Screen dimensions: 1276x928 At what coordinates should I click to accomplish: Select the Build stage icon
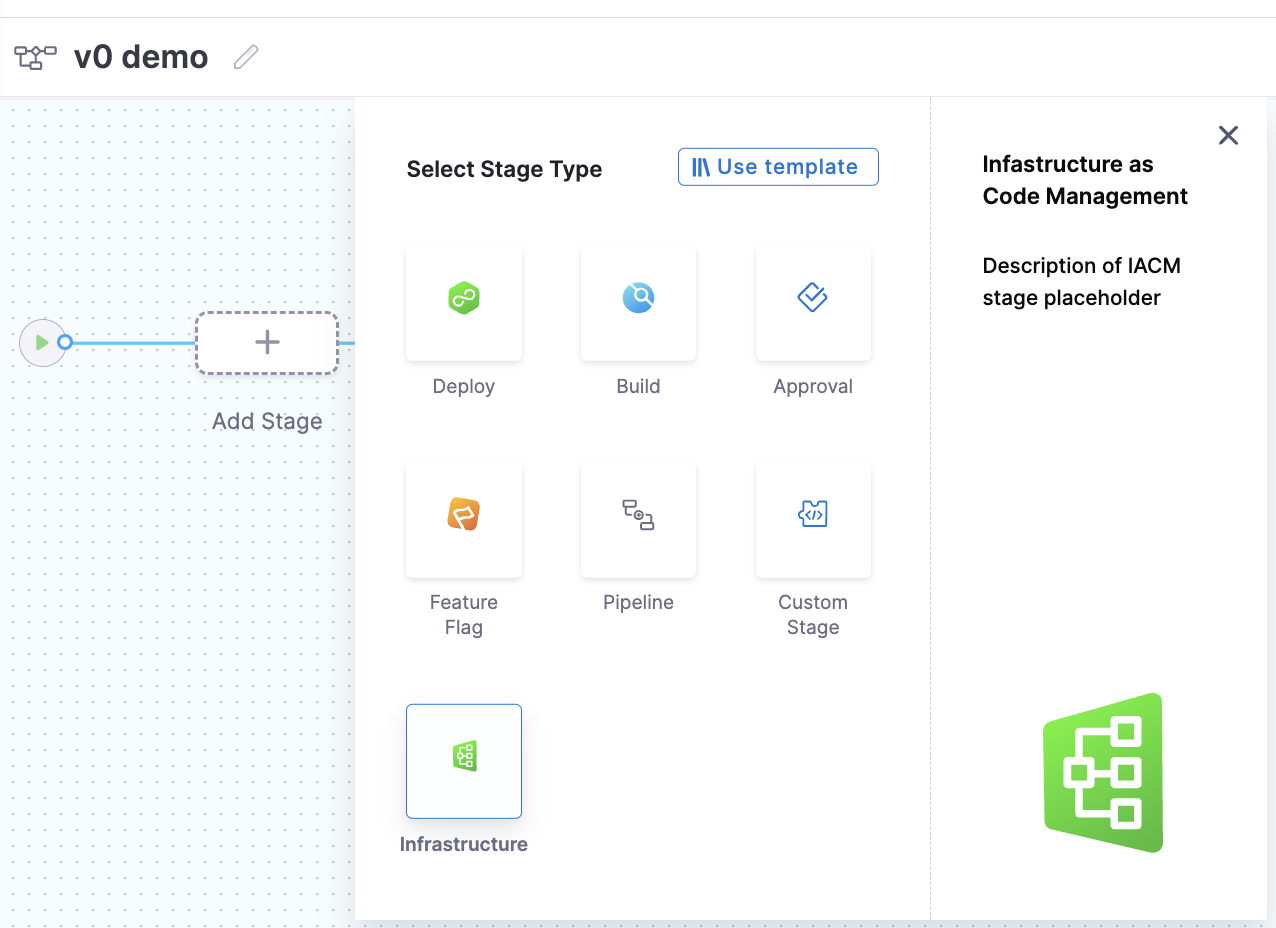(638, 303)
